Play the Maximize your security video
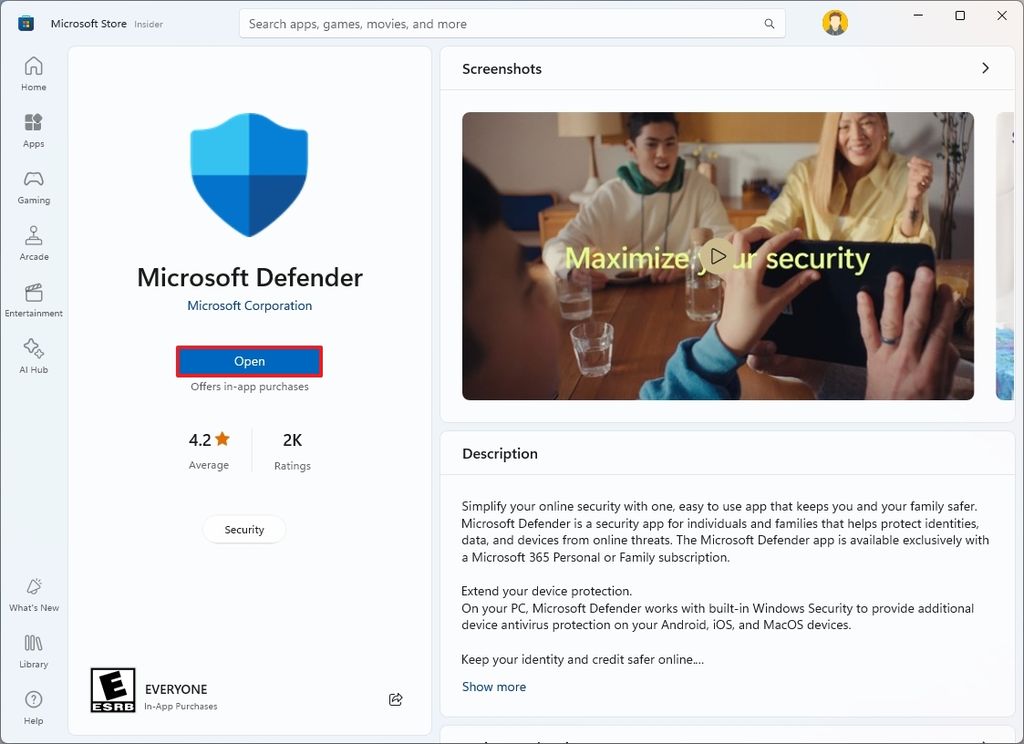 click(718, 256)
